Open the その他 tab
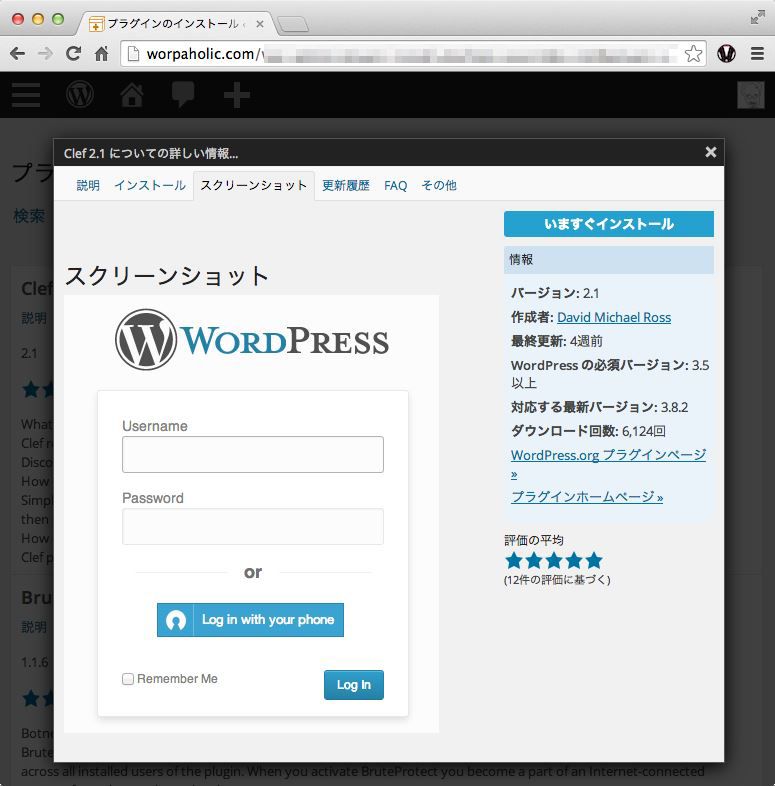Viewport: 775px width, 786px height. pos(439,185)
